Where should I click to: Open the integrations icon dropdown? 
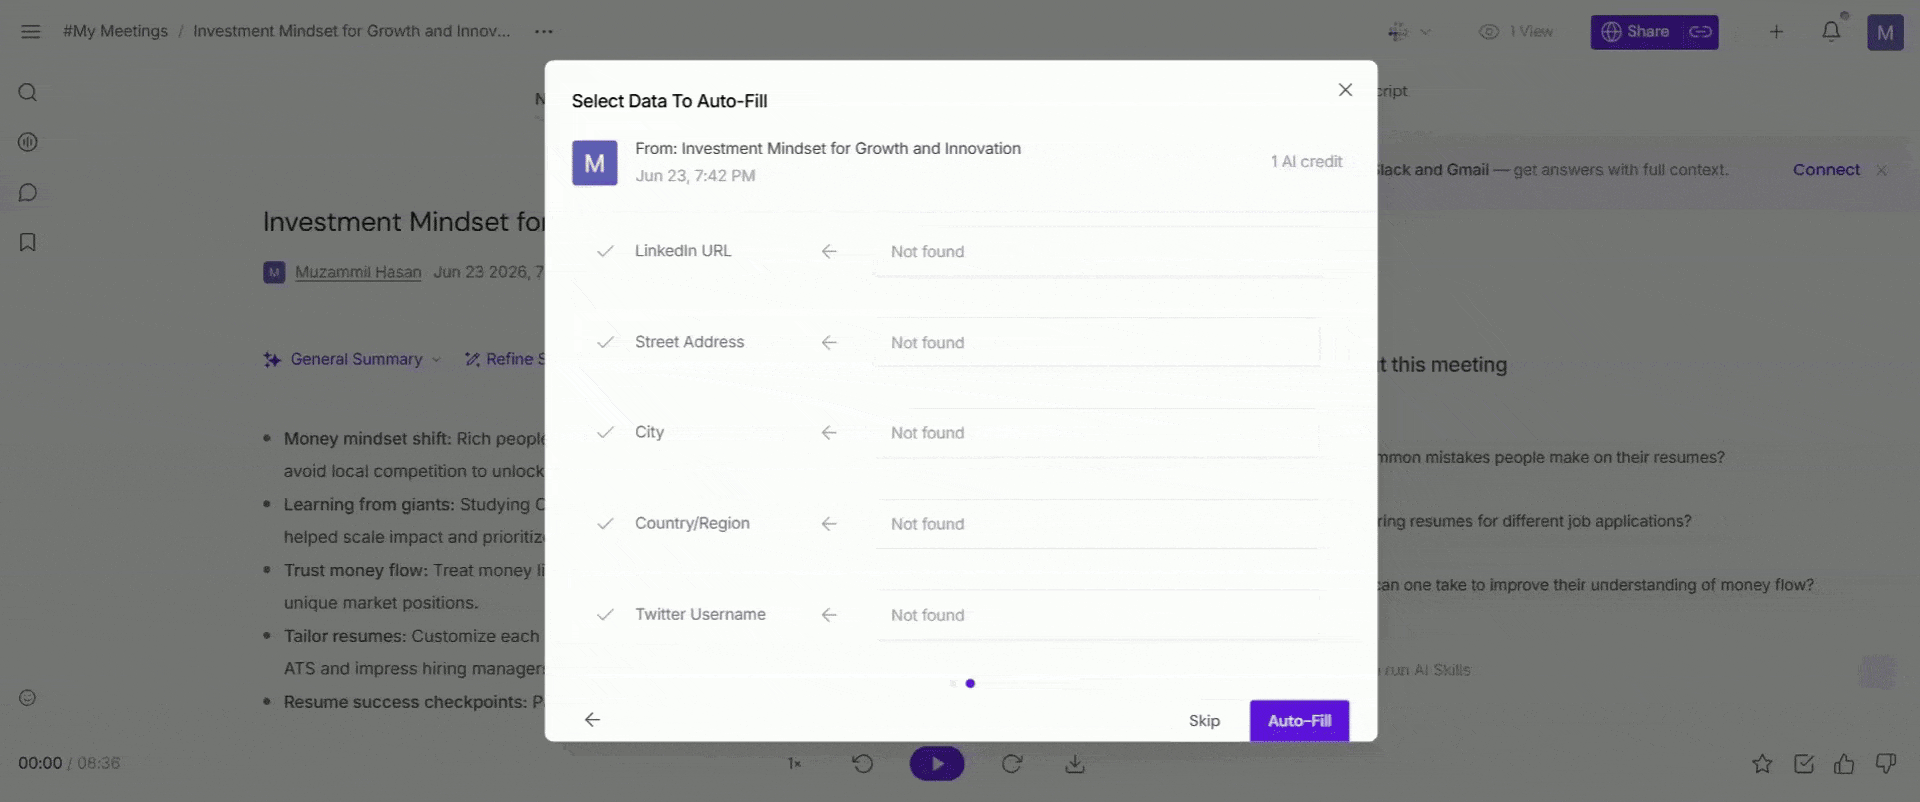[x=1409, y=32]
